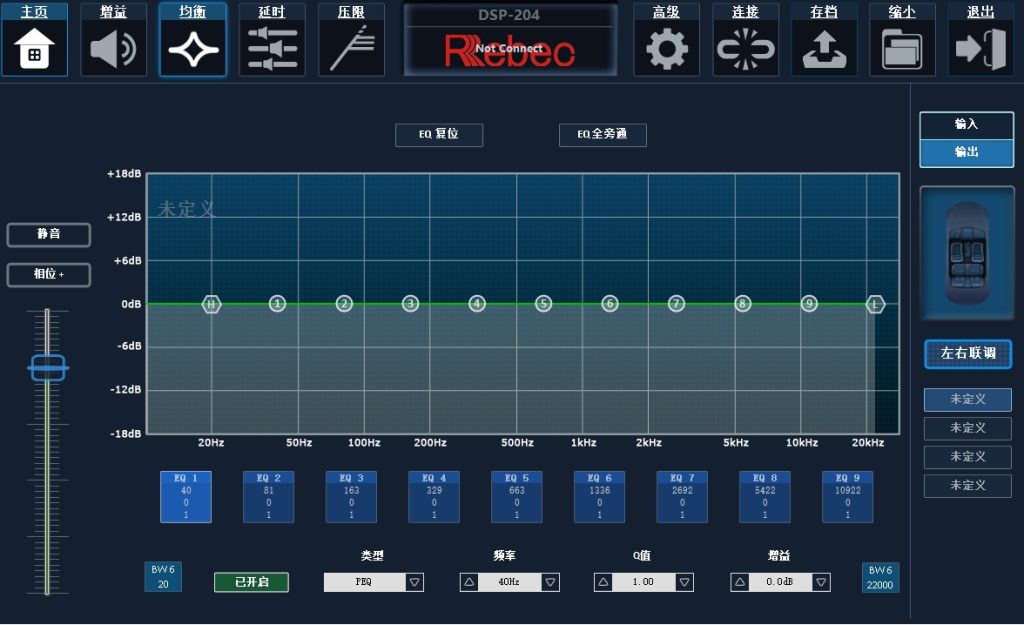Open the 延时 delay sliders icon
The height and width of the screenshot is (625, 1024).
click(272, 40)
